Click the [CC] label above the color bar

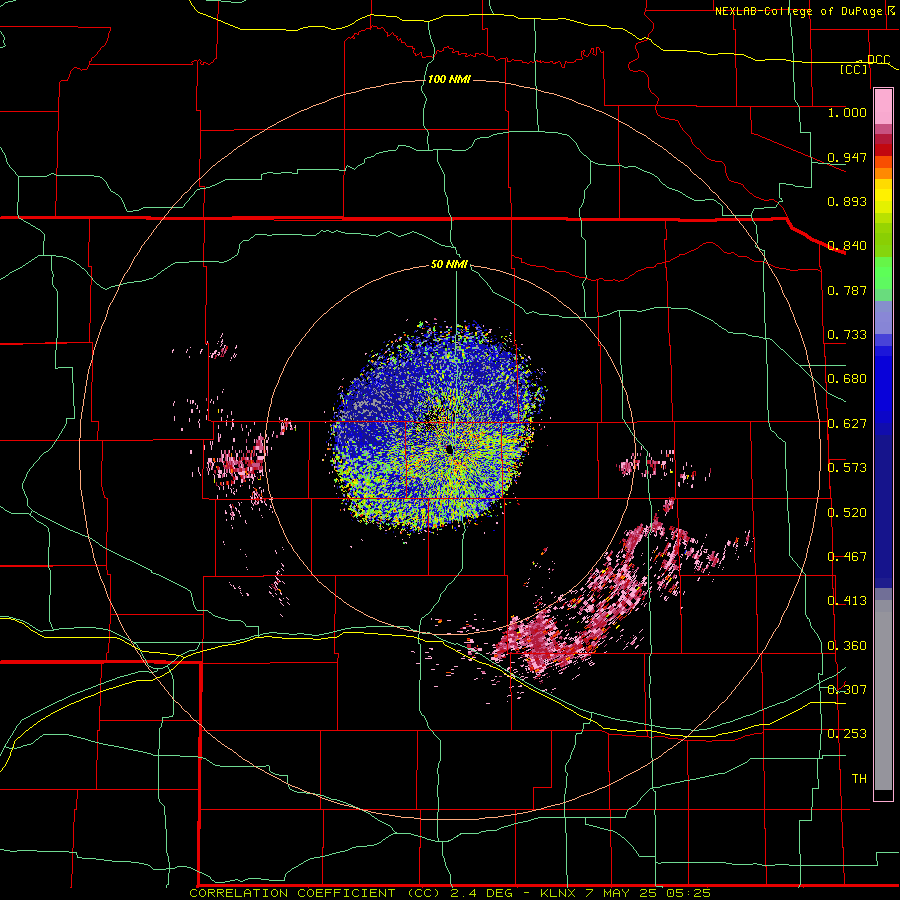click(x=854, y=69)
